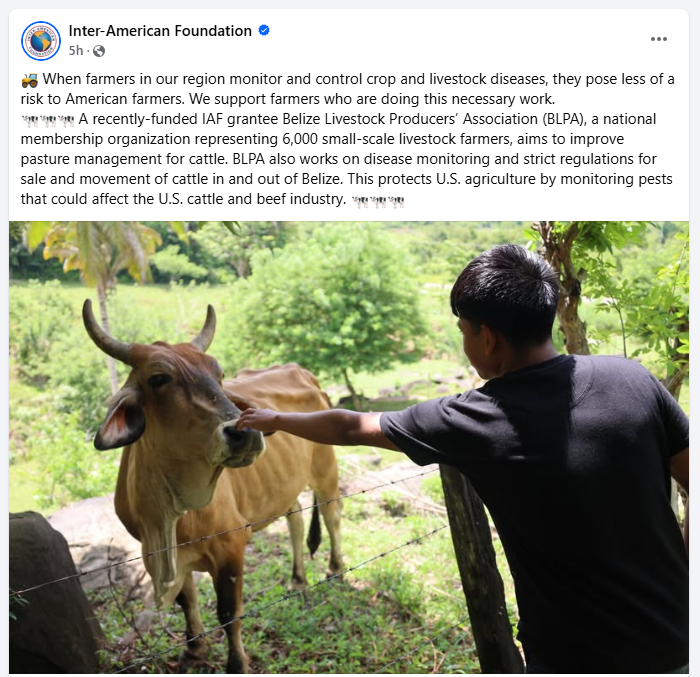This screenshot has width=700, height=677.
Task: Click the Inter-American Foundation profile logo
Action: coord(41,41)
